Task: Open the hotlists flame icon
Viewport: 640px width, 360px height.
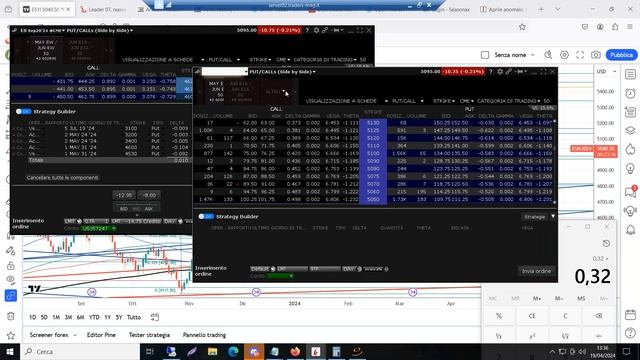Action: tap(630, 149)
